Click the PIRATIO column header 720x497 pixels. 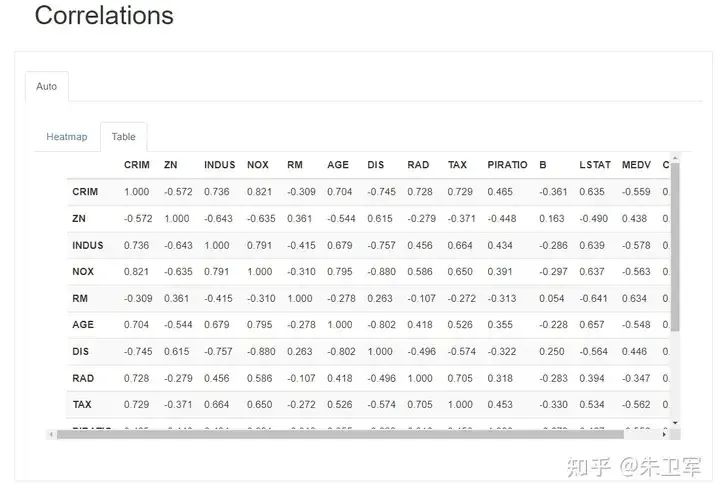(x=507, y=165)
